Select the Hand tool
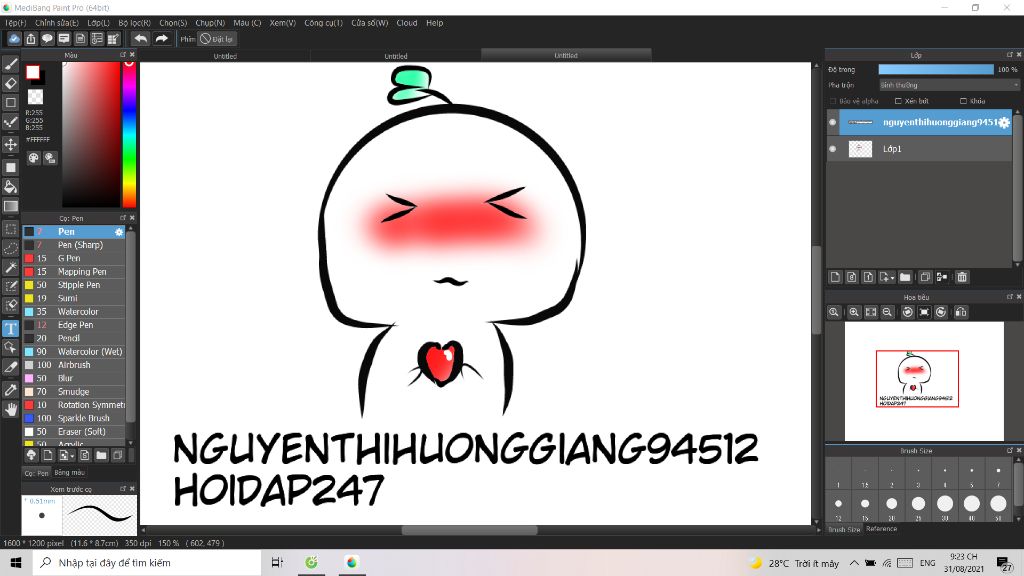 click(x=10, y=409)
